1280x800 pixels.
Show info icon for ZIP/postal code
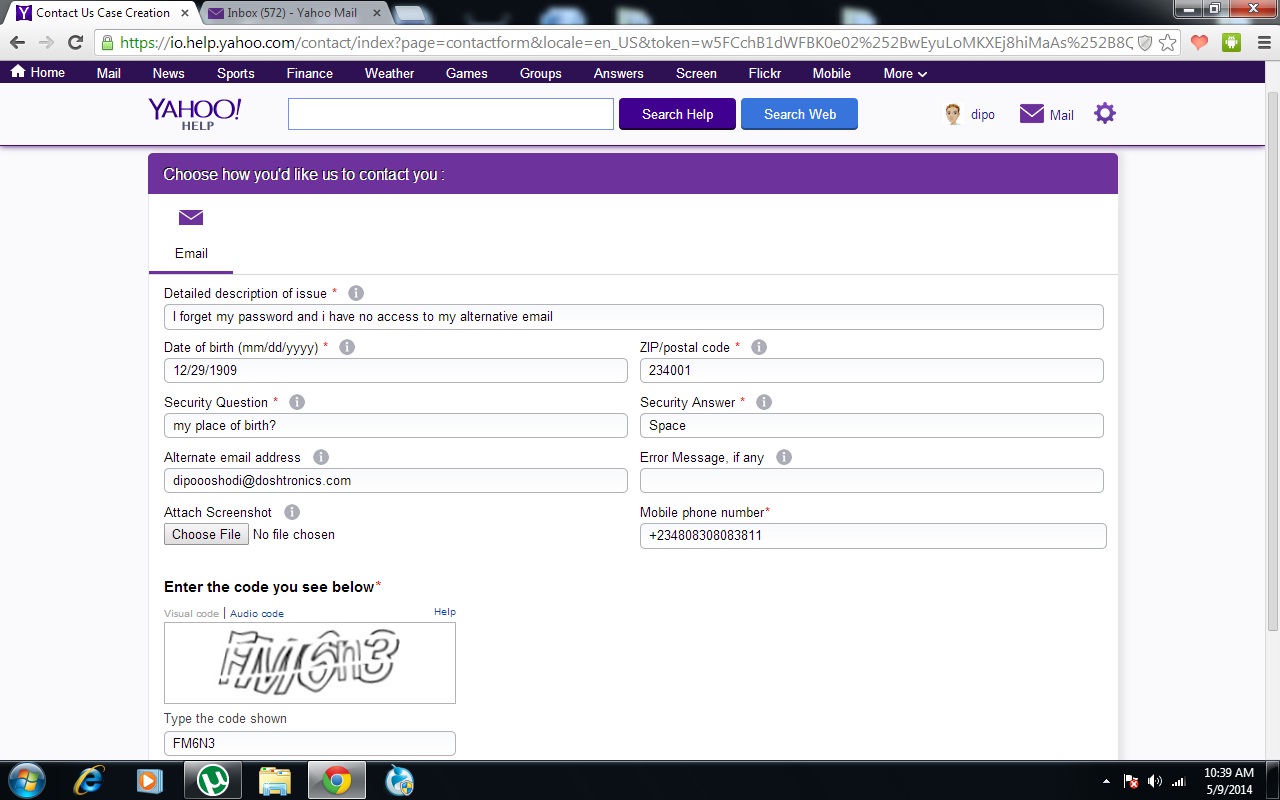tap(759, 347)
